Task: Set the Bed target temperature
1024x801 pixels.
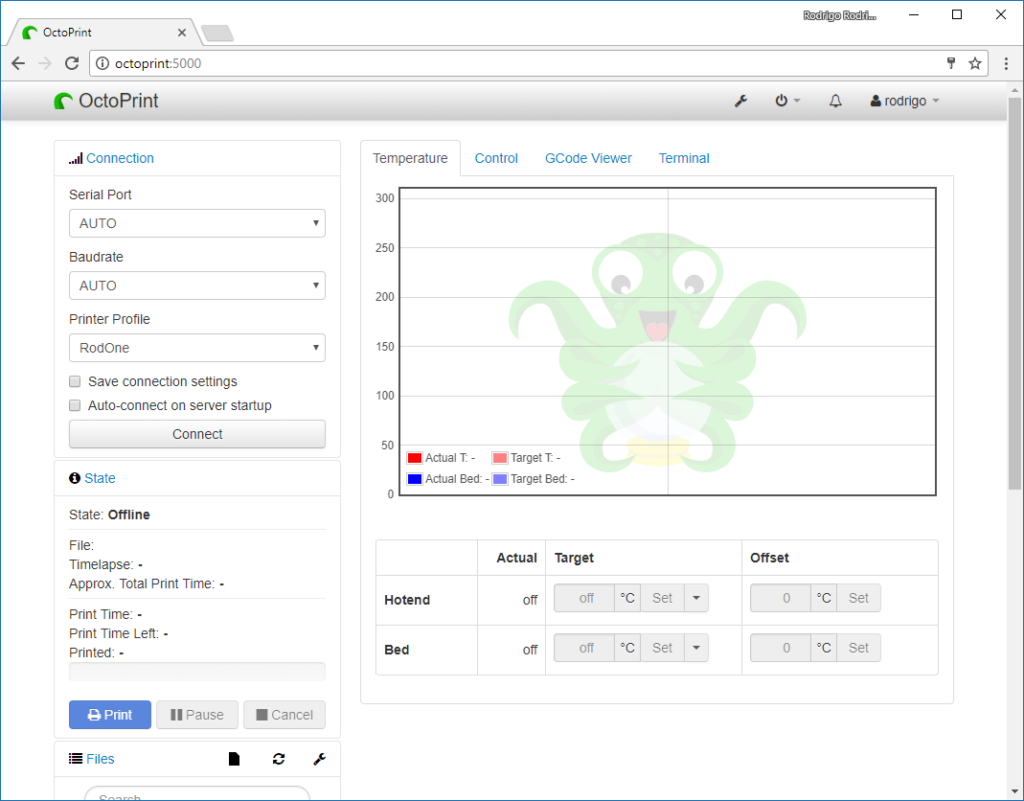Action: 662,648
